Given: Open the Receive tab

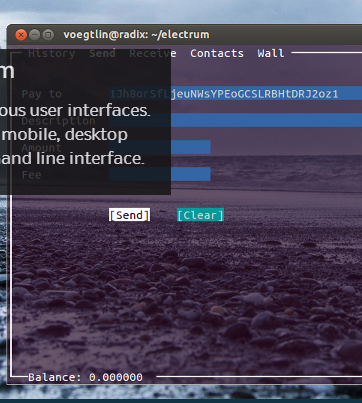Looking at the screenshot, I should click(x=153, y=53).
